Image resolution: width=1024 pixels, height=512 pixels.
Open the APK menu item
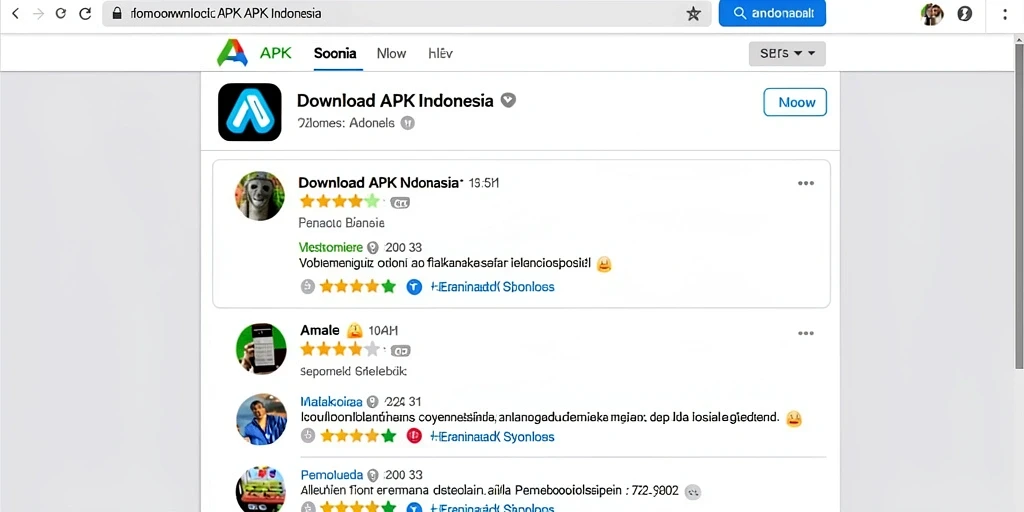(276, 54)
